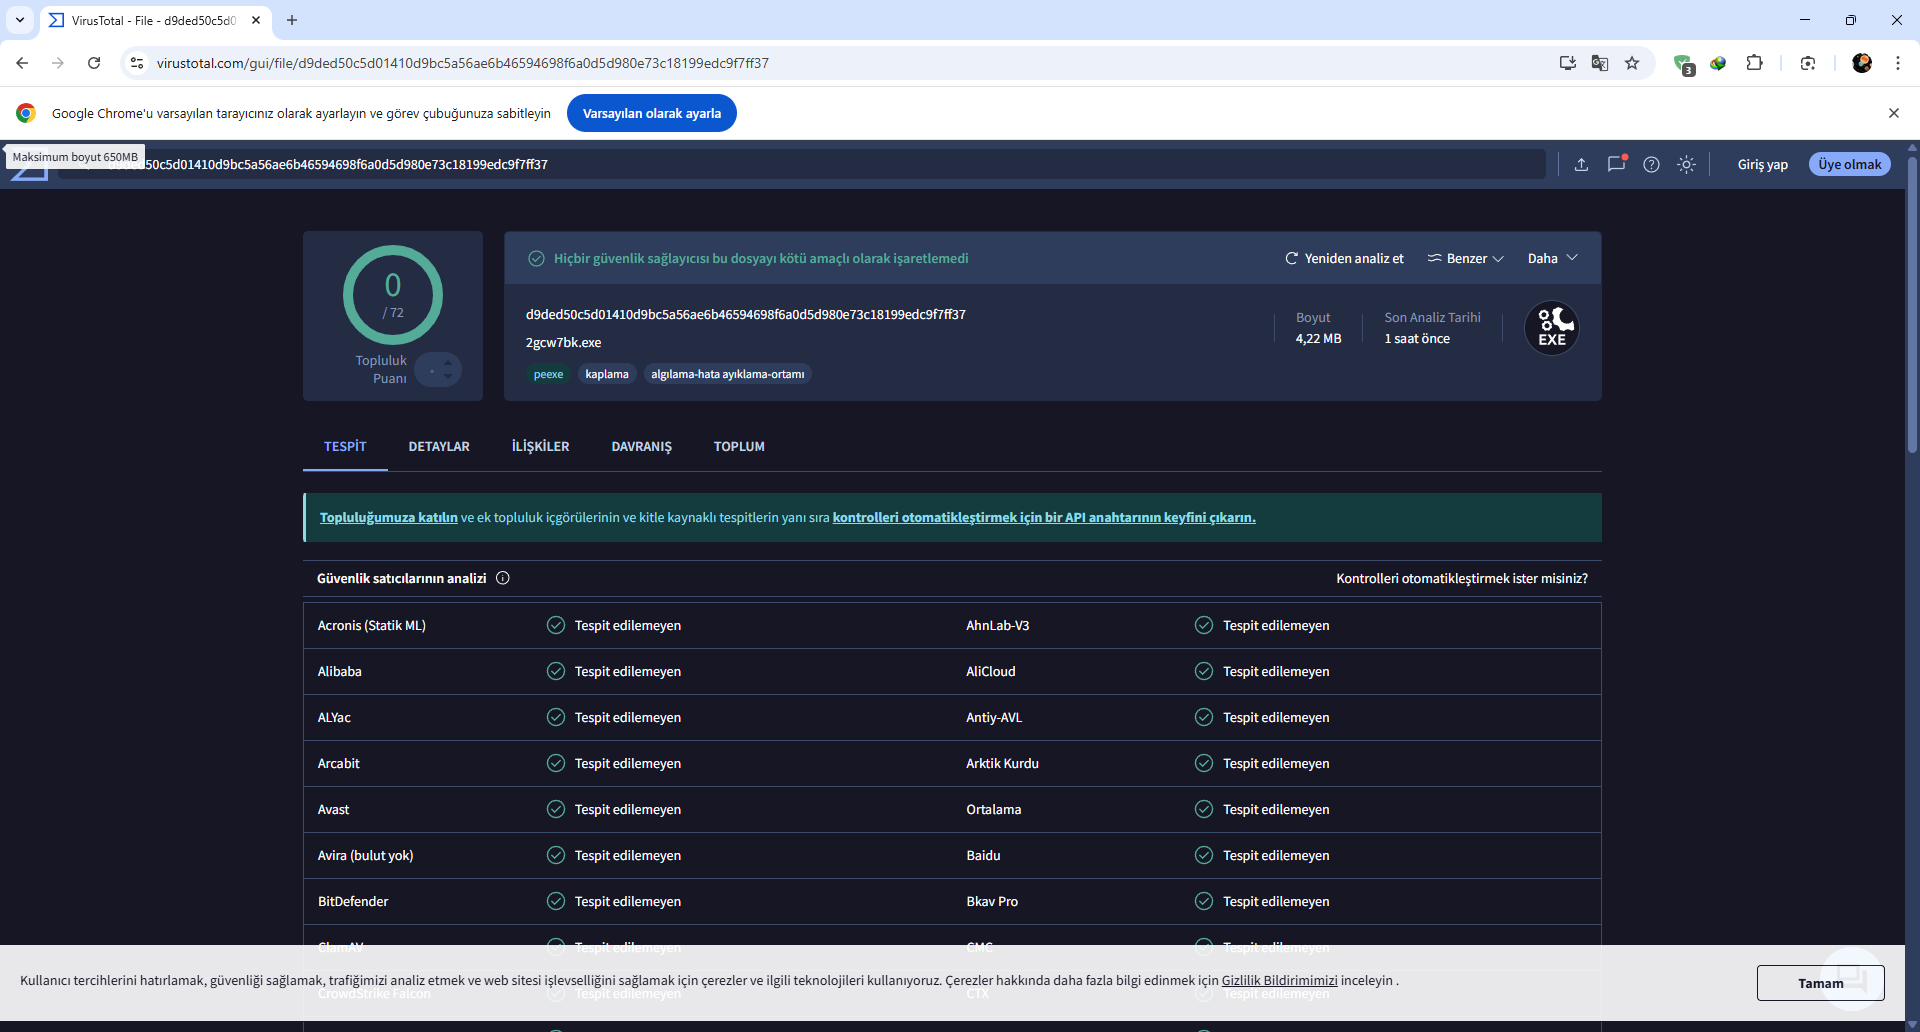Expand the Daha dropdown menu
The width and height of the screenshot is (1920, 1032).
point(1553,258)
